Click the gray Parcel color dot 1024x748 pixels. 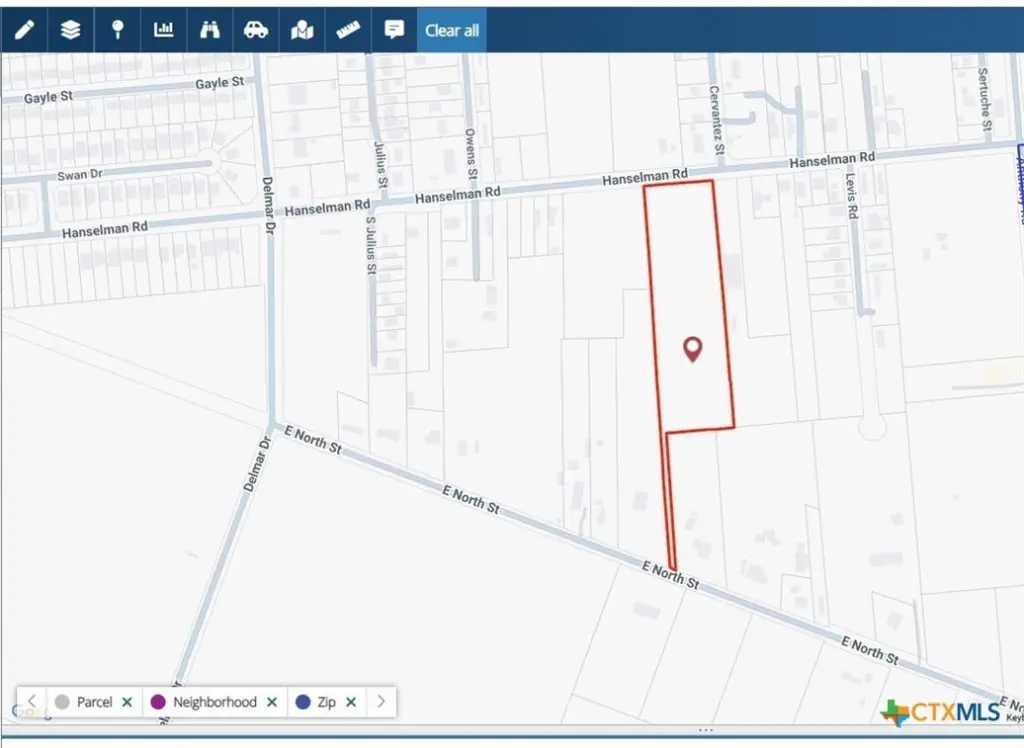click(62, 702)
